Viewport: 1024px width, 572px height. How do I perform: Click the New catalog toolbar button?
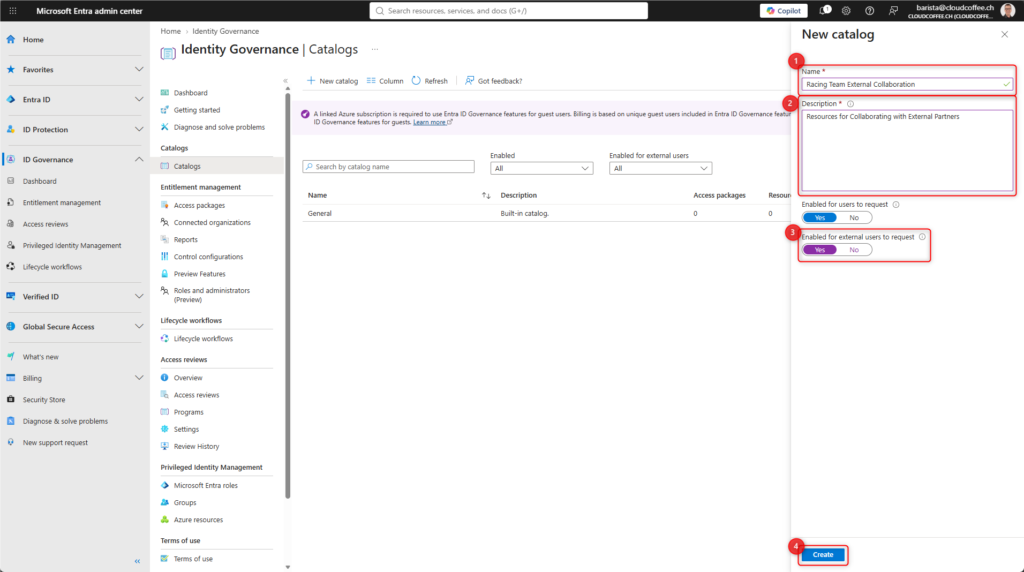(x=332, y=81)
